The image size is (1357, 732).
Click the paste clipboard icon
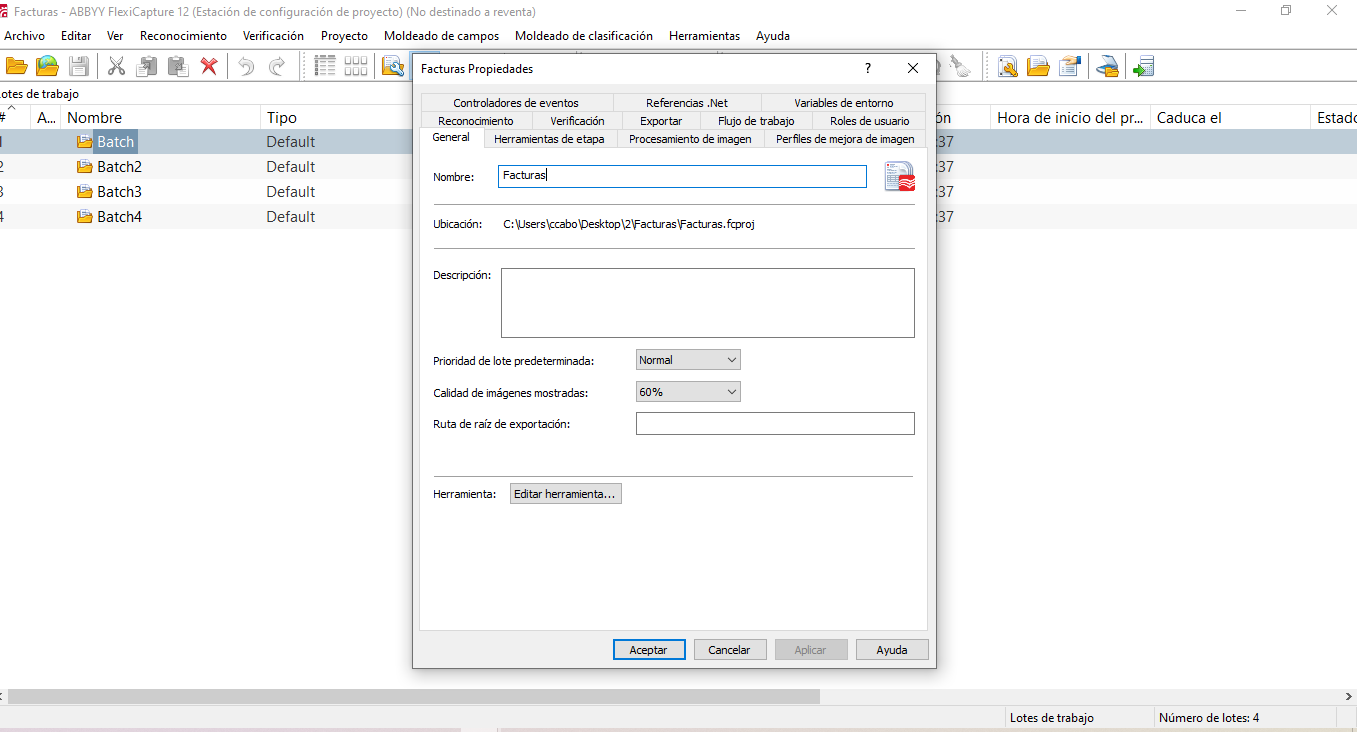178,66
